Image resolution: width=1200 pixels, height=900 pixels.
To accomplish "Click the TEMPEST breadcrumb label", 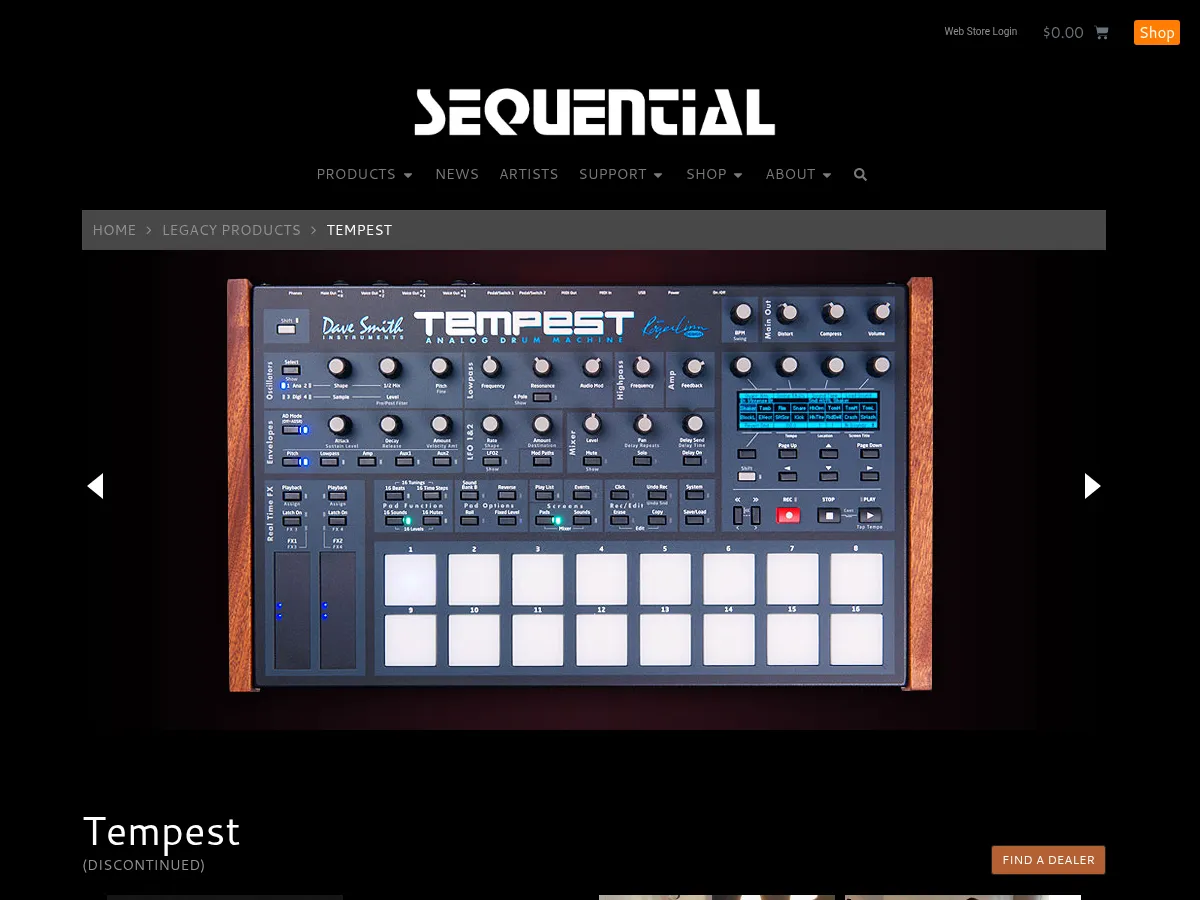I will click(359, 230).
